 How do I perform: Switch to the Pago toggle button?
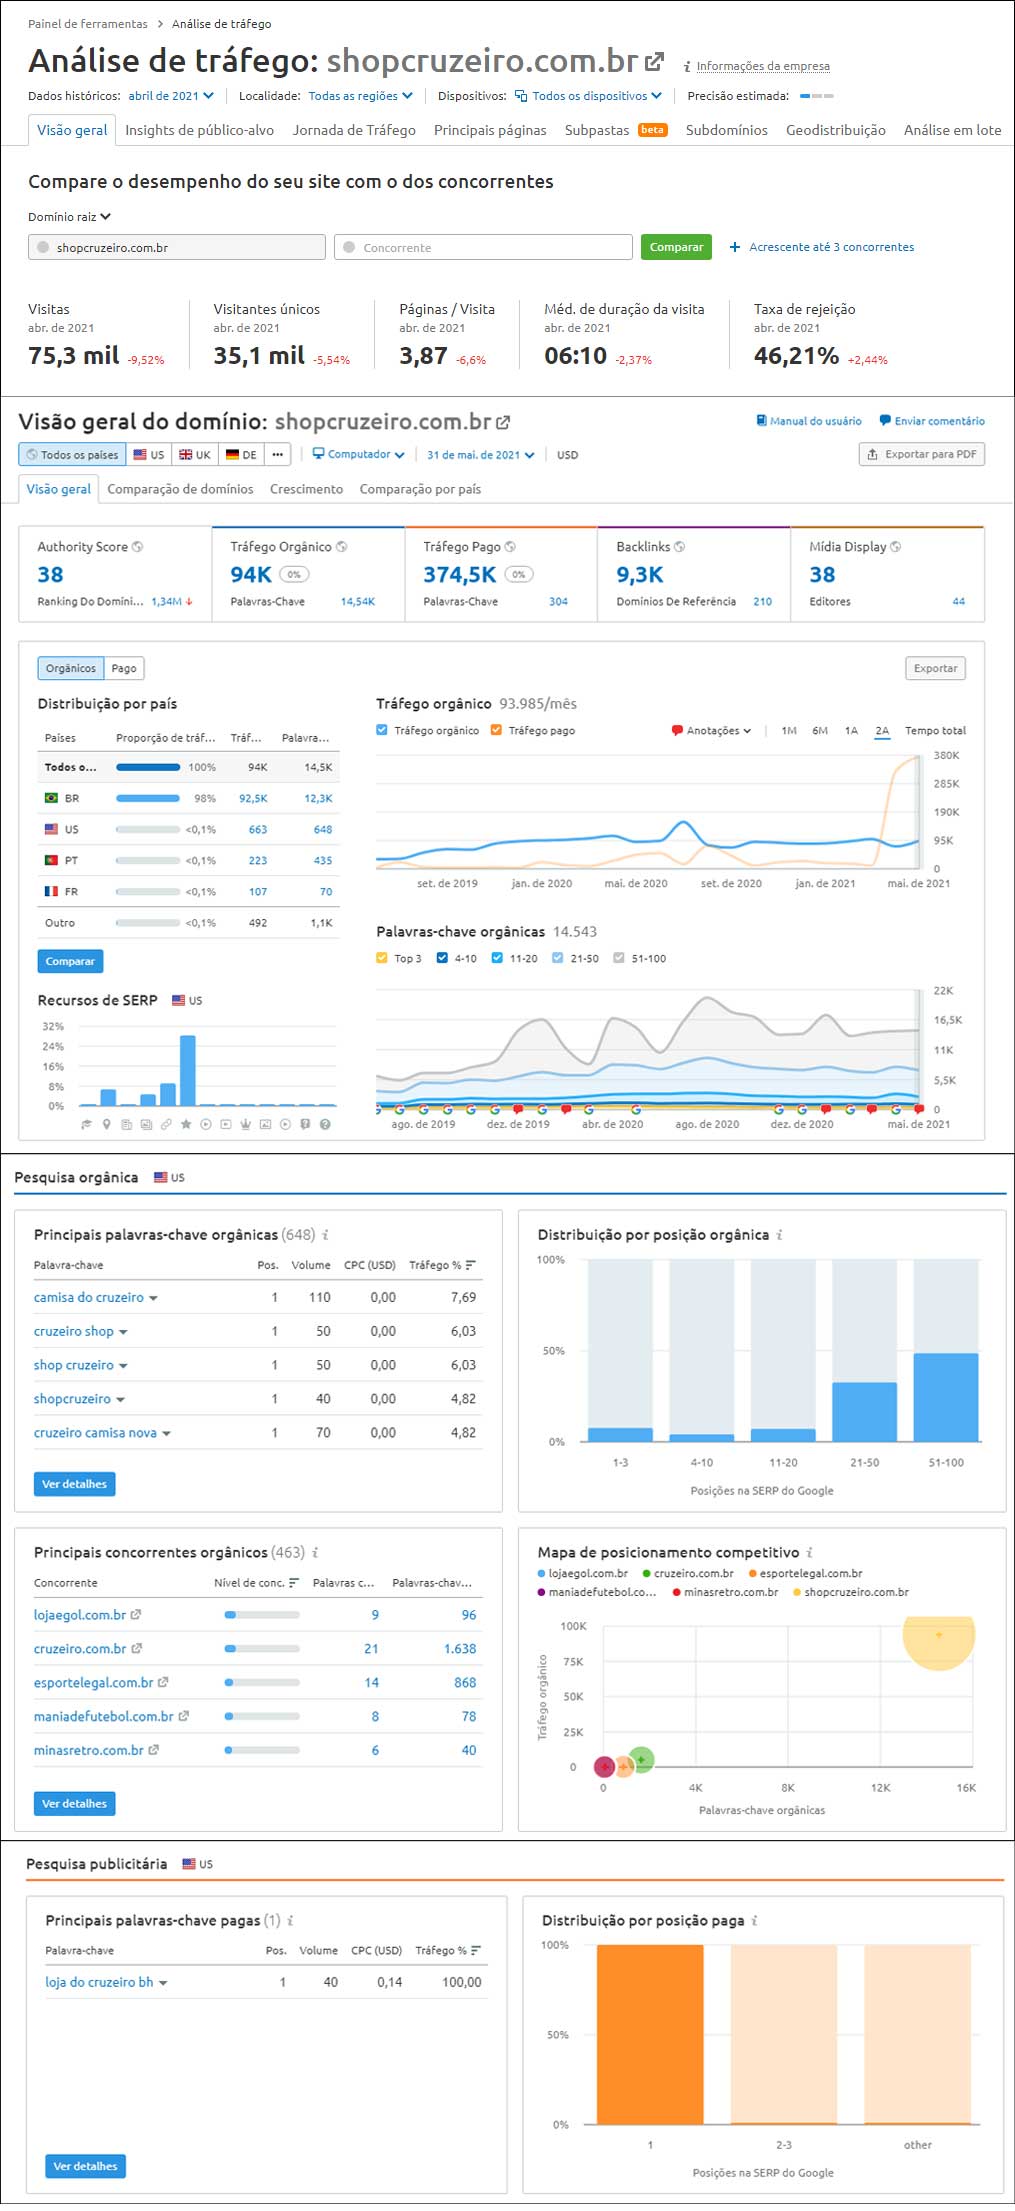pyautogui.click(x=124, y=668)
